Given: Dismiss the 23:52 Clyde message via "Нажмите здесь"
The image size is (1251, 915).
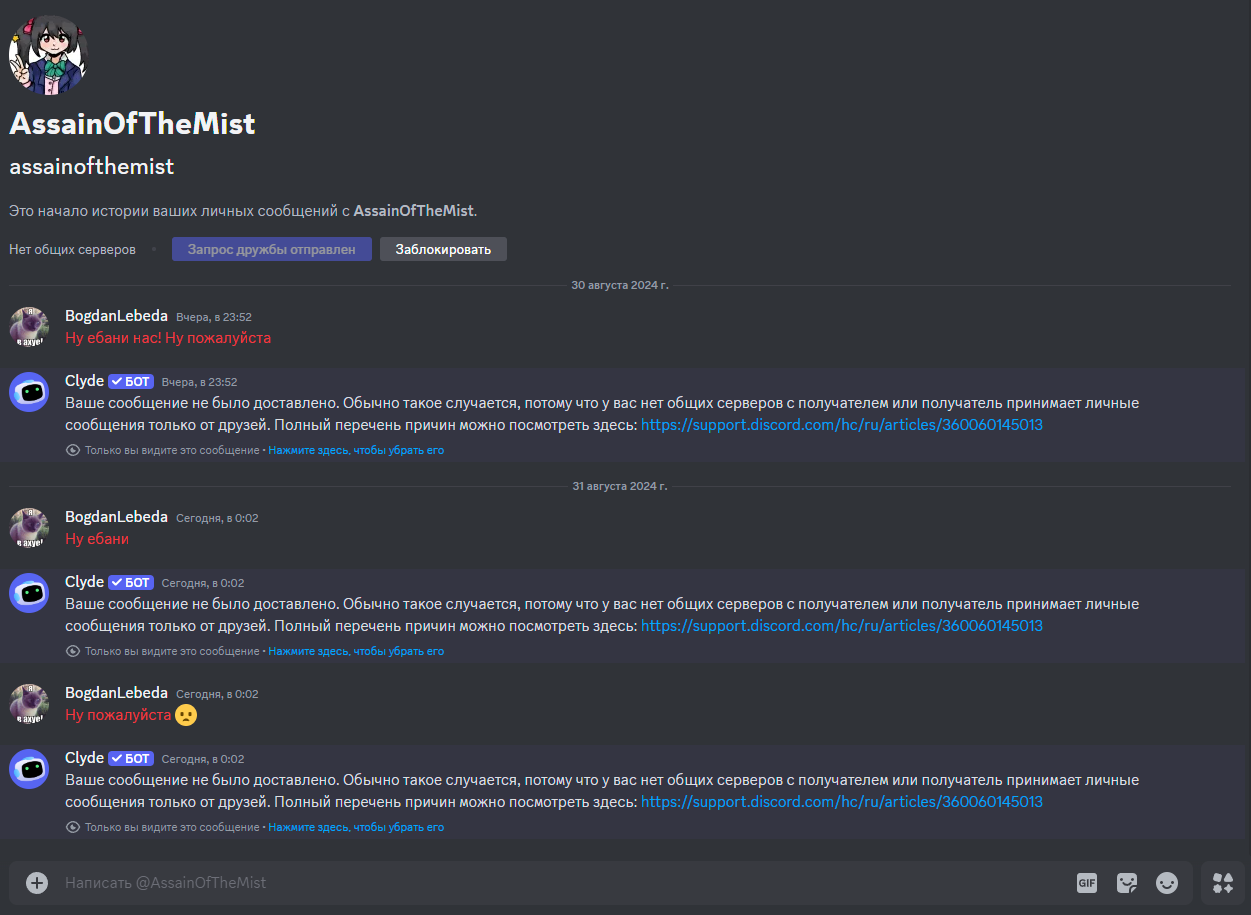Looking at the screenshot, I should [x=356, y=451].
